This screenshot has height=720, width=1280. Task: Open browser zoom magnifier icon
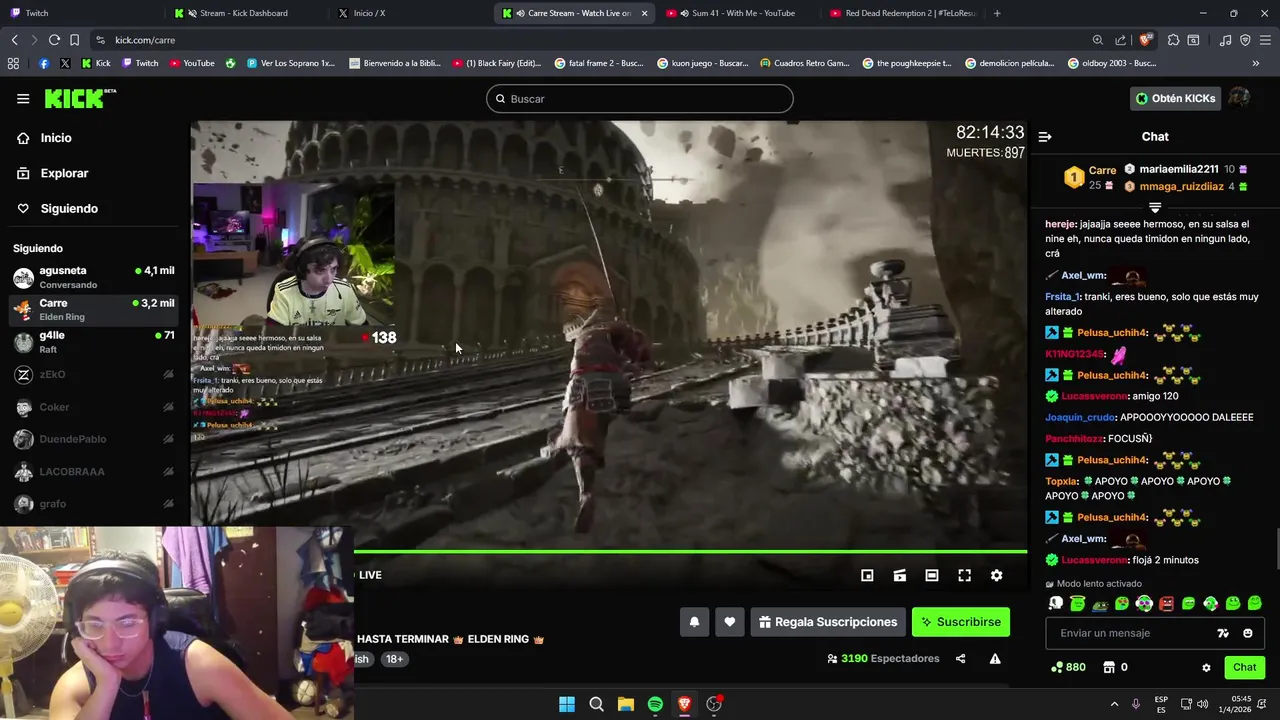click(1098, 40)
